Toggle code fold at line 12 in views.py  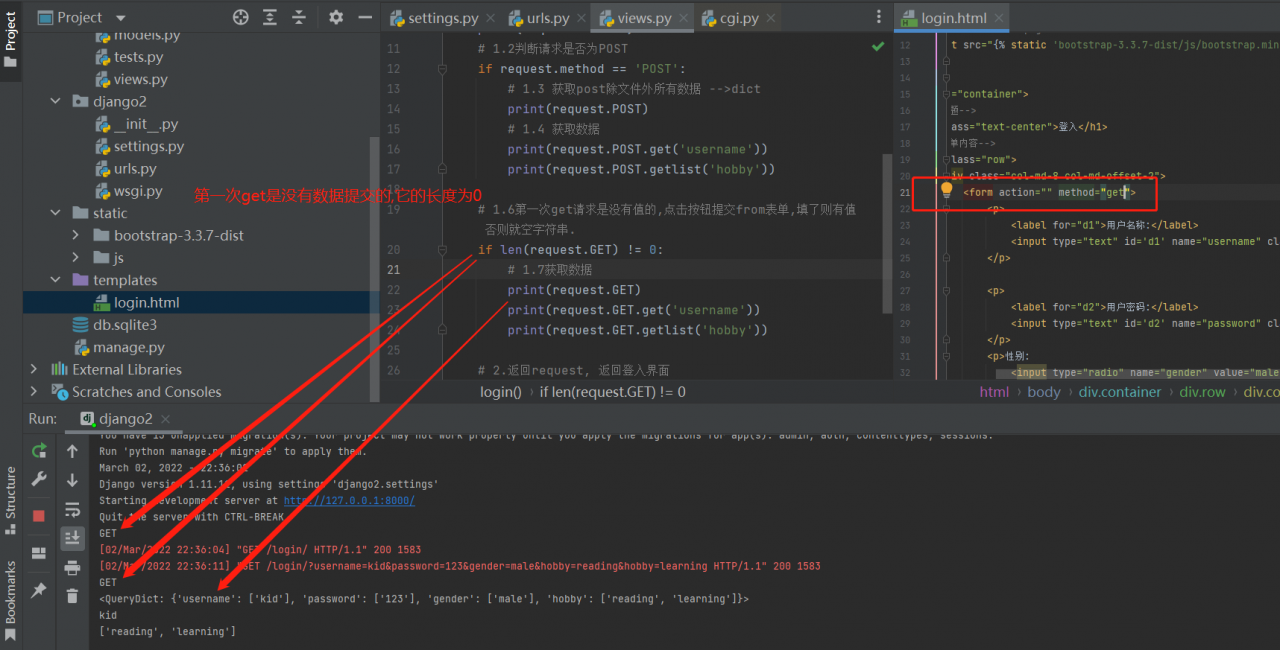[x=442, y=69]
